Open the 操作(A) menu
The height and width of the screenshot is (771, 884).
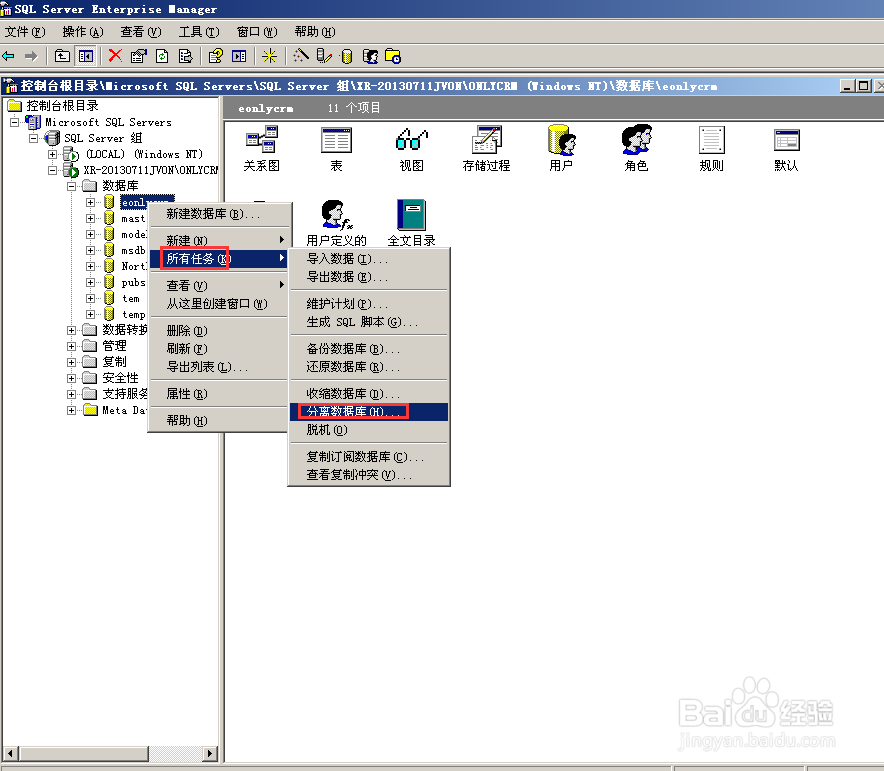click(83, 32)
